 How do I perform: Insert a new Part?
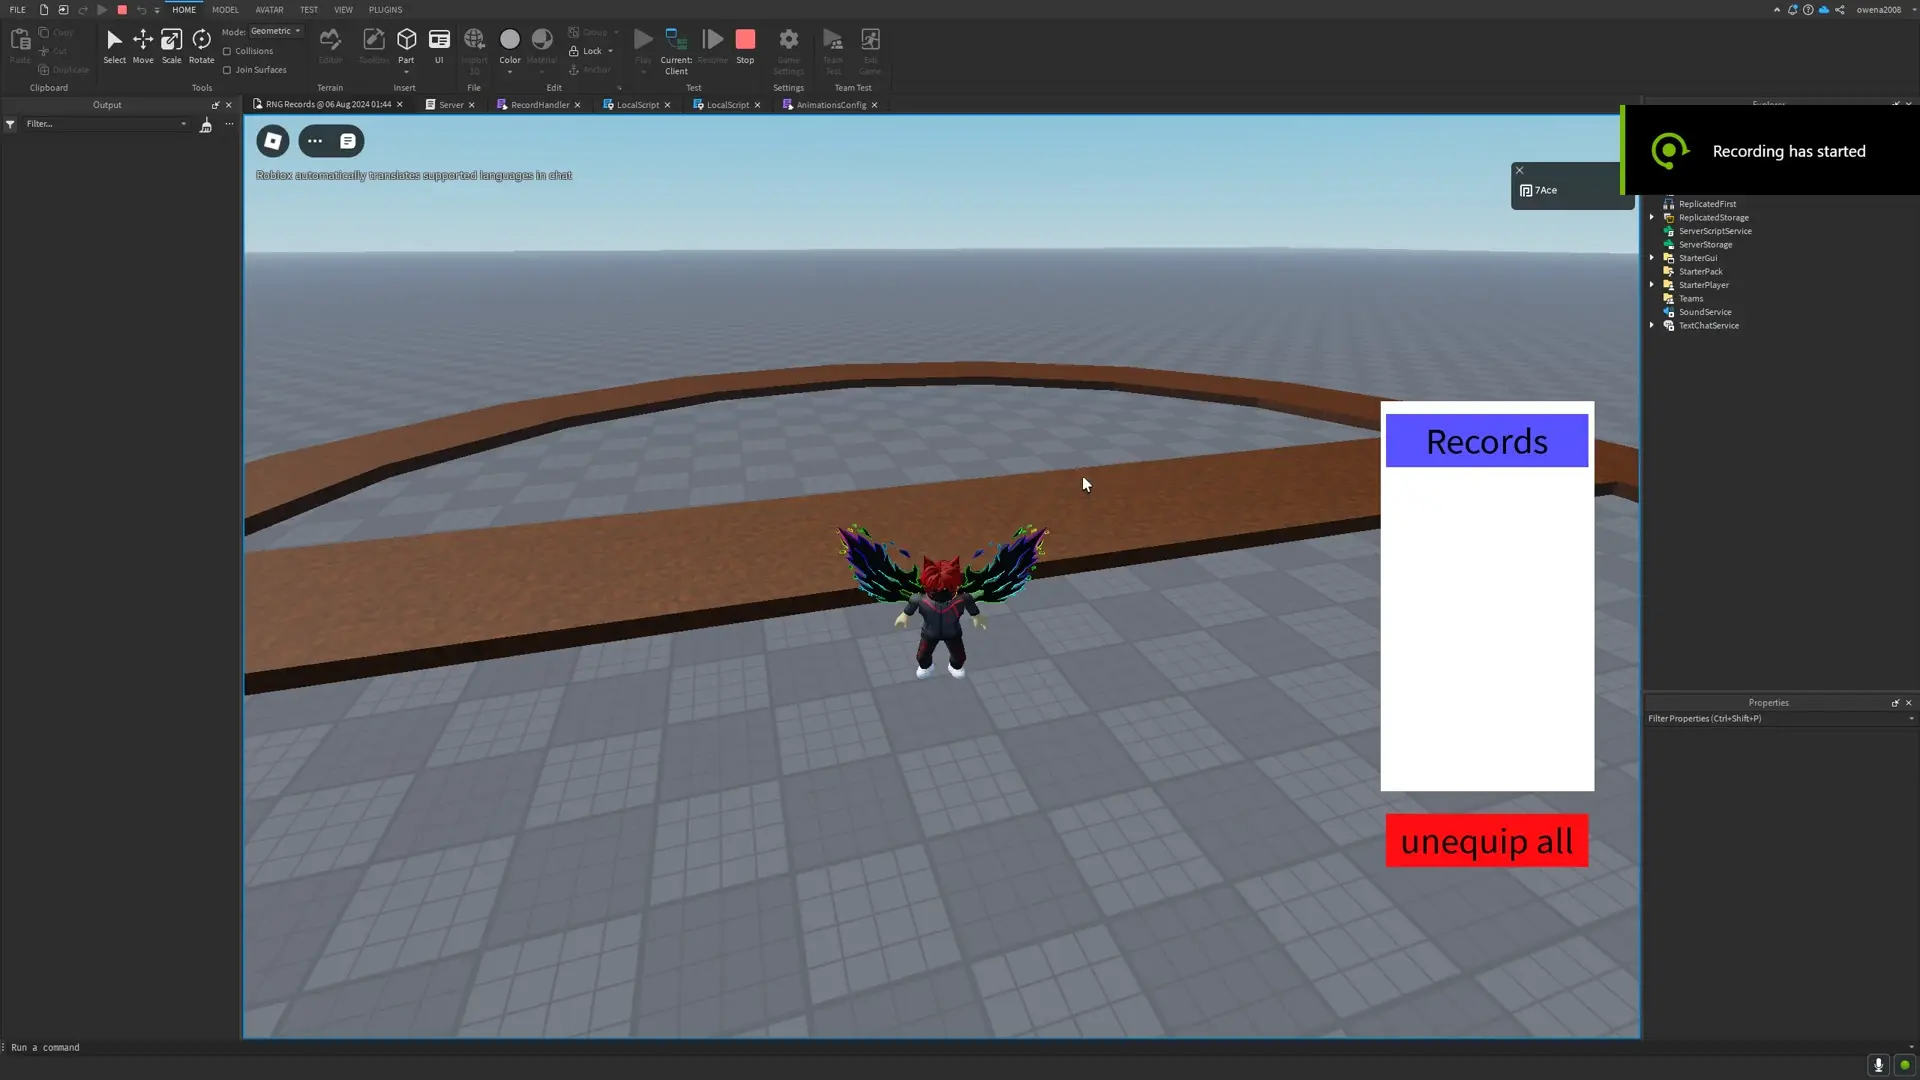click(406, 40)
